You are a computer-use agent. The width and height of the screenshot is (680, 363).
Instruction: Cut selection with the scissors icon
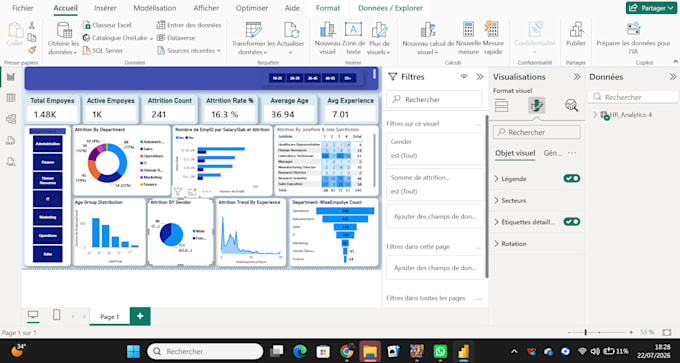click(x=32, y=25)
